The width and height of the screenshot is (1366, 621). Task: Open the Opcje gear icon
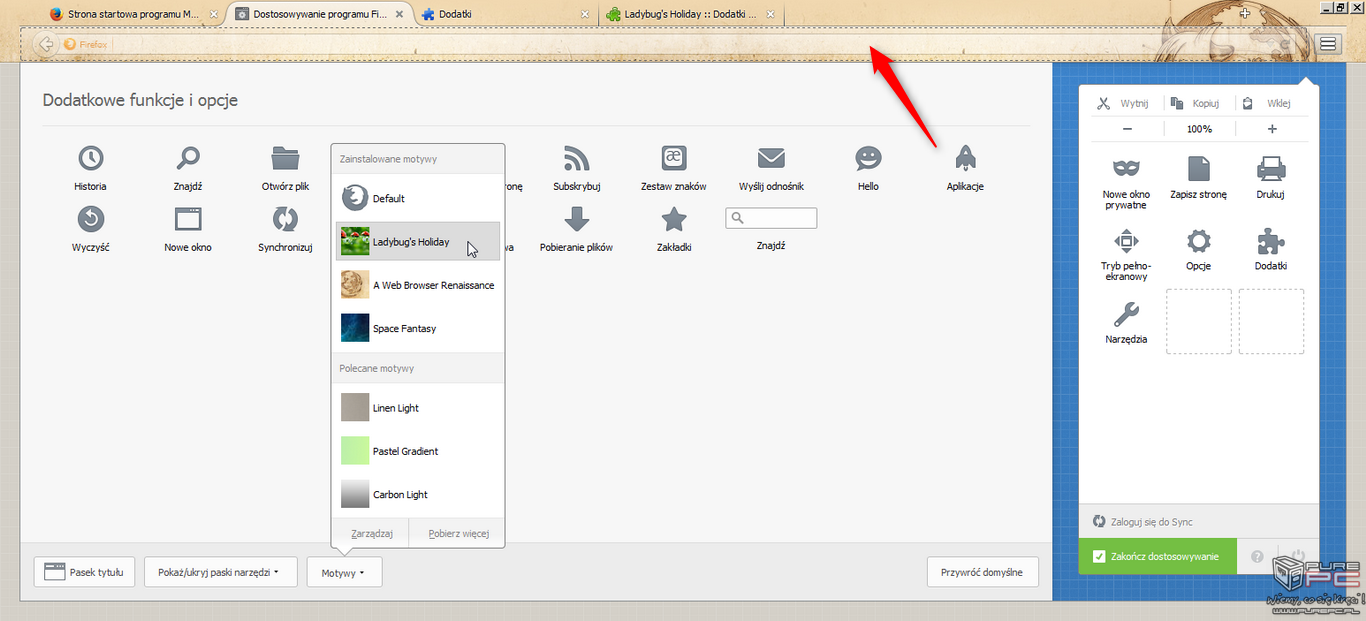point(1198,241)
